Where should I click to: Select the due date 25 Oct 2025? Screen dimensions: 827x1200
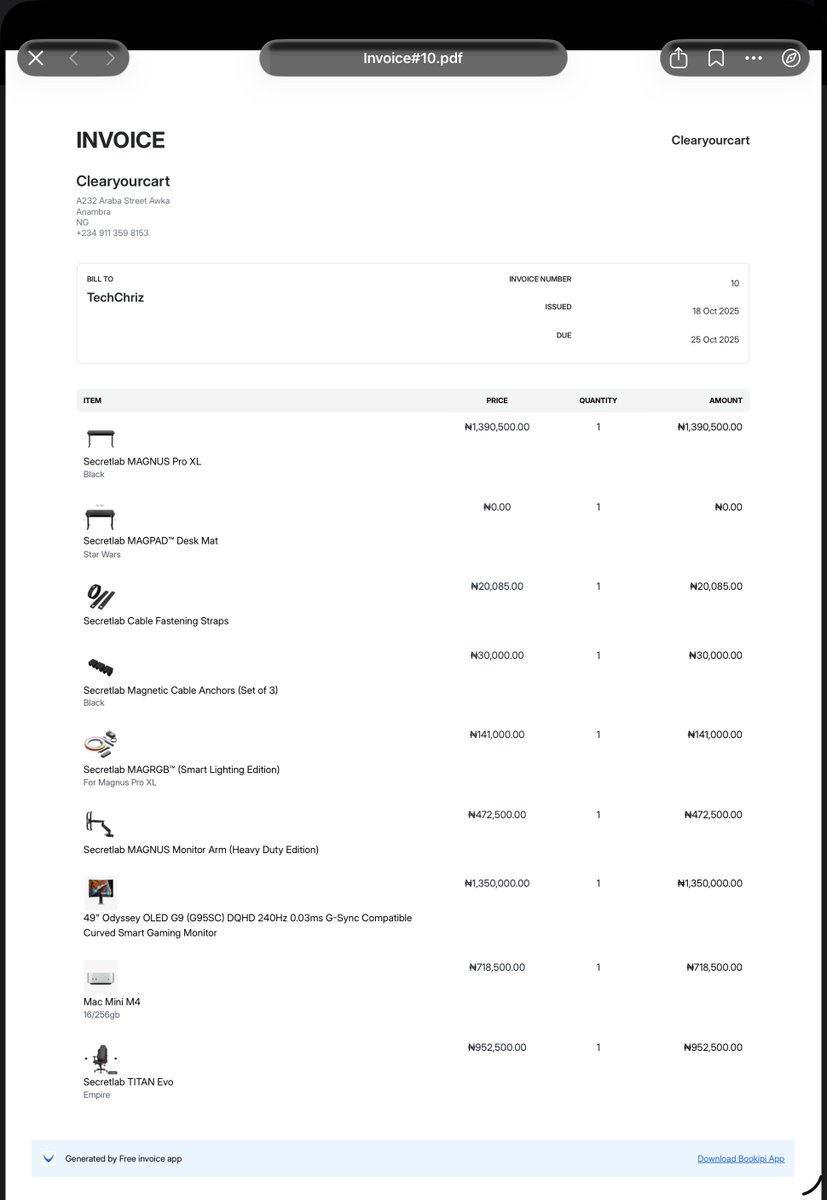tap(715, 340)
